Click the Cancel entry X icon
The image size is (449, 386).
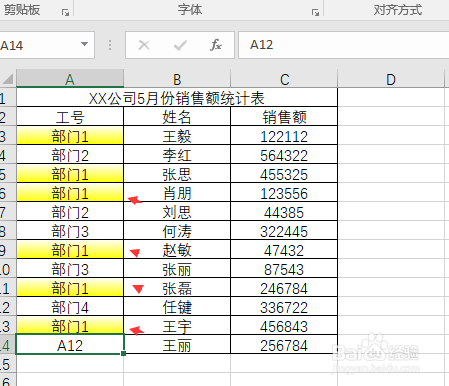[144, 45]
